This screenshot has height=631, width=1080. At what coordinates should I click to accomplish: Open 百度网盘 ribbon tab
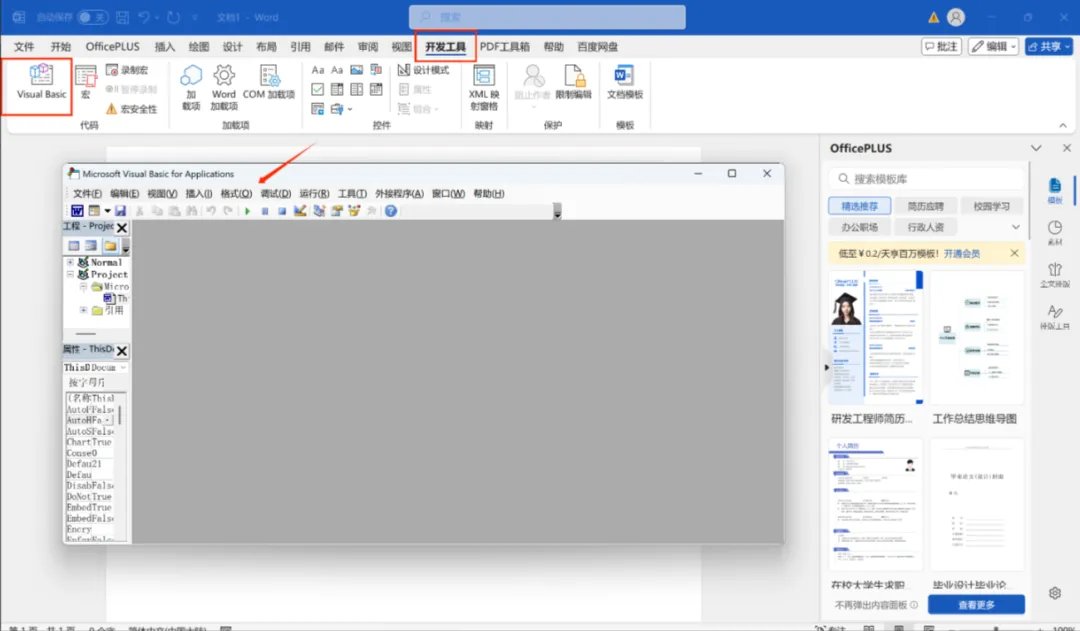point(597,47)
